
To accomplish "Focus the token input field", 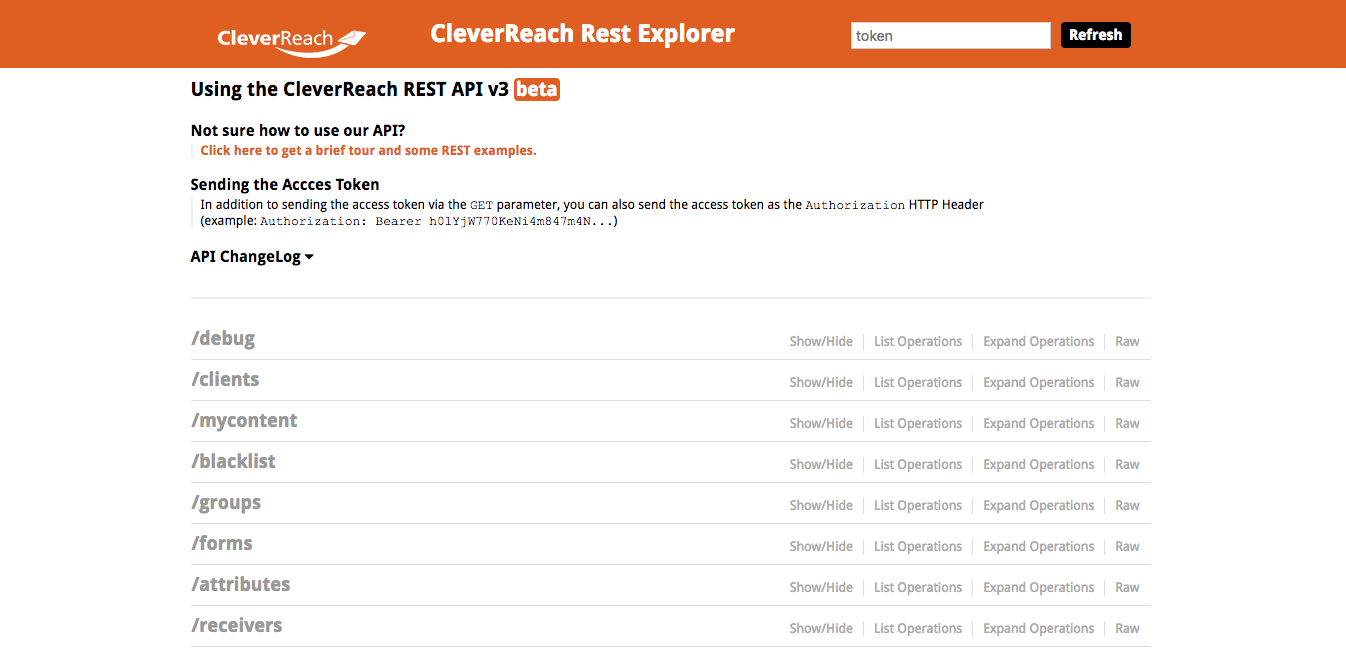I will point(950,35).
